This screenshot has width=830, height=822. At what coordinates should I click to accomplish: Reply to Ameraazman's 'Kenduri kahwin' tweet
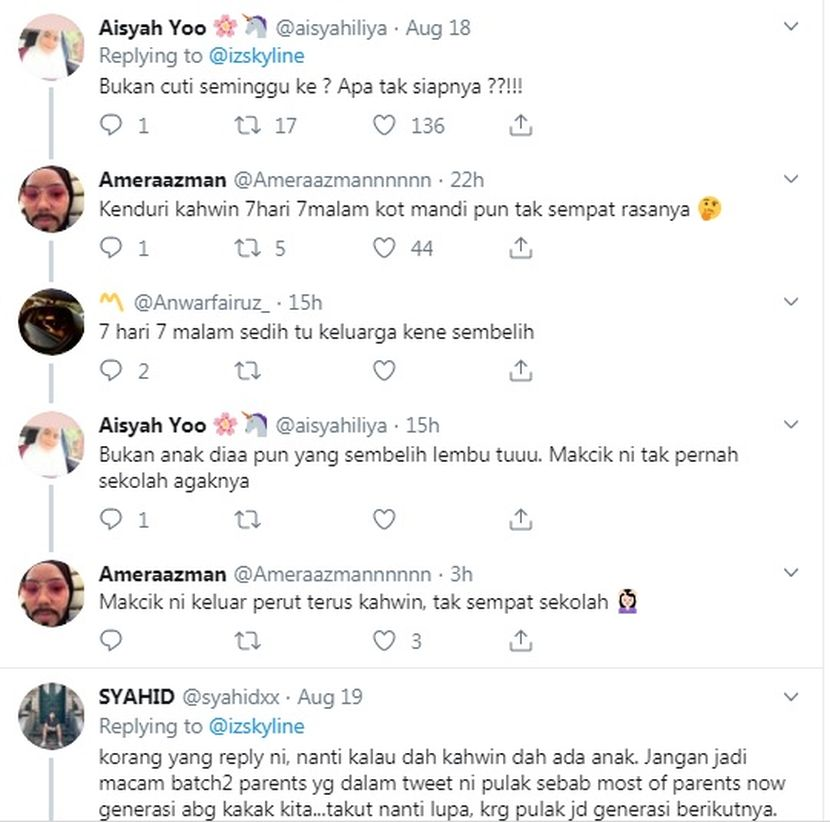pos(111,248)
